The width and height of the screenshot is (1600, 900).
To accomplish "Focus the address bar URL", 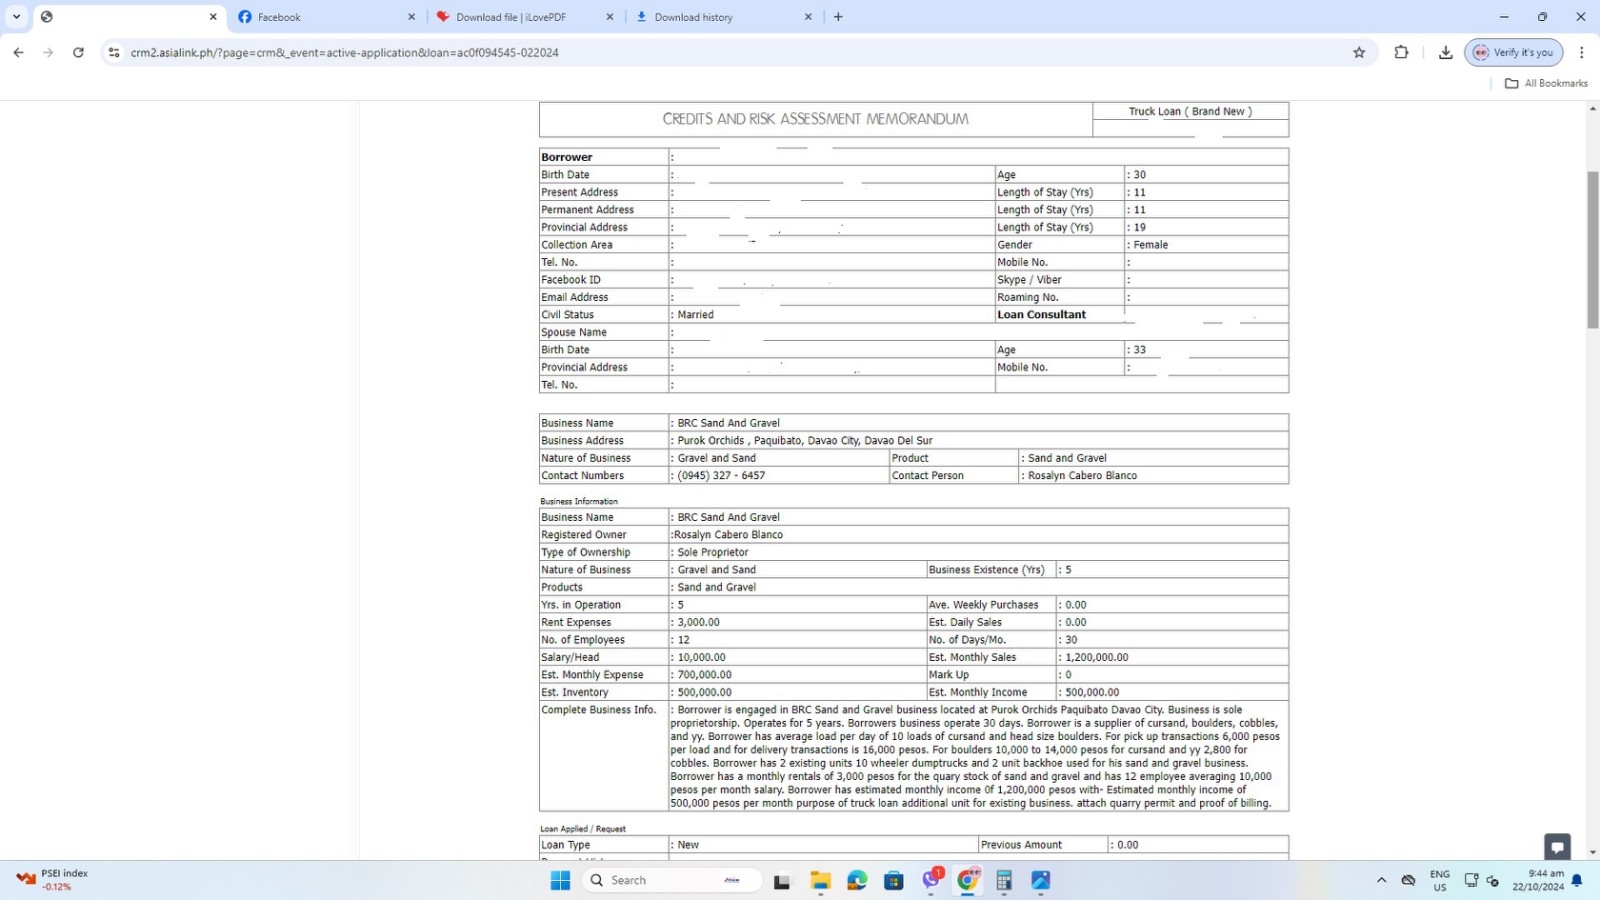I will [x=344, y=52].
